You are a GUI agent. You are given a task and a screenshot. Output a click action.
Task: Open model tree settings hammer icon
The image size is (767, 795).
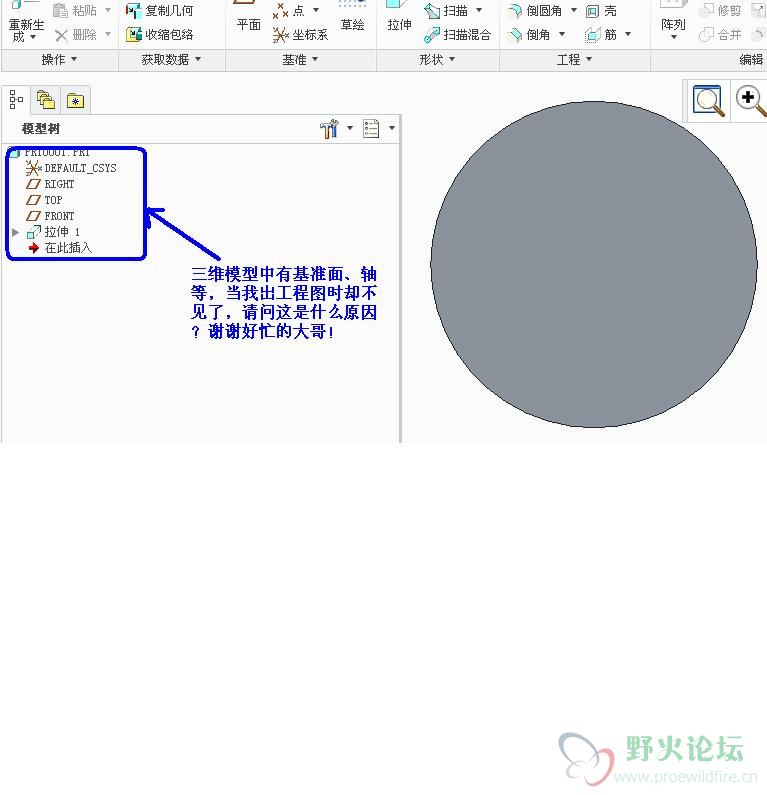pyautogui.click(x=330, y=129)
